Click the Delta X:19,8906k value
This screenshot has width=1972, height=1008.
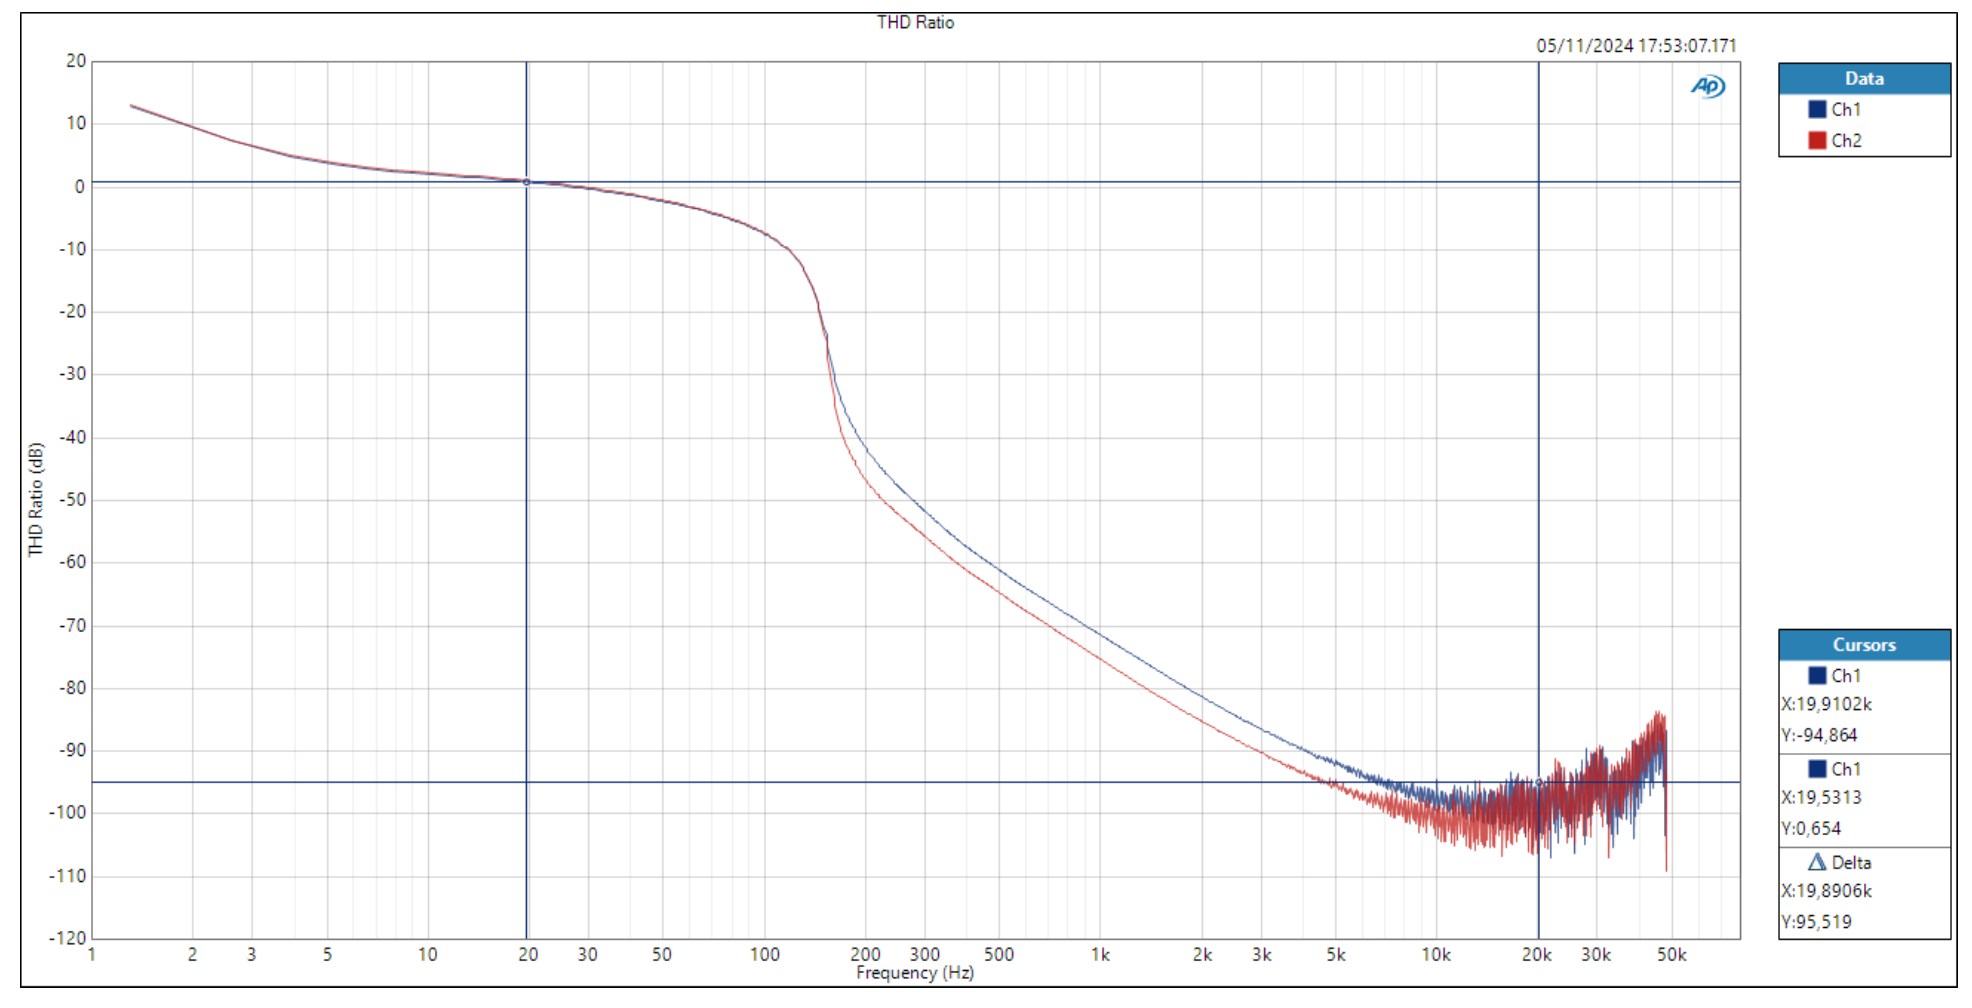tap(1827, 891)
